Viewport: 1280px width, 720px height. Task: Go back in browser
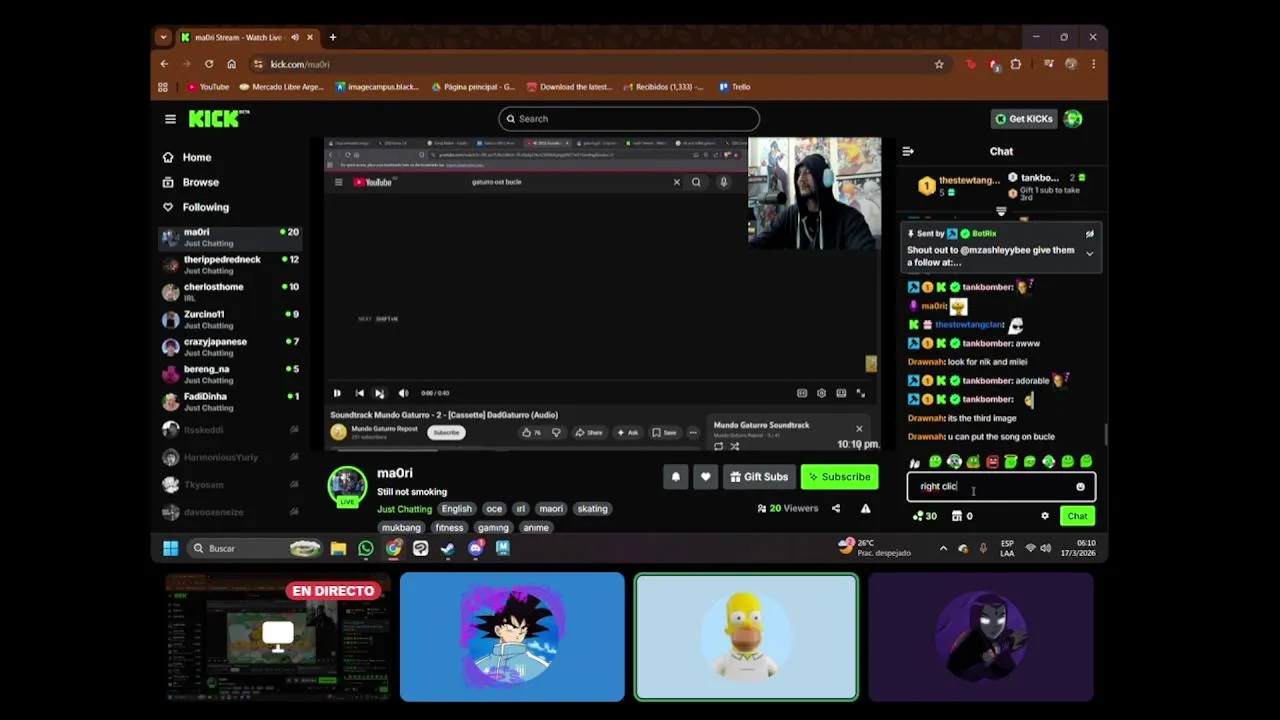tap(164, 64)
